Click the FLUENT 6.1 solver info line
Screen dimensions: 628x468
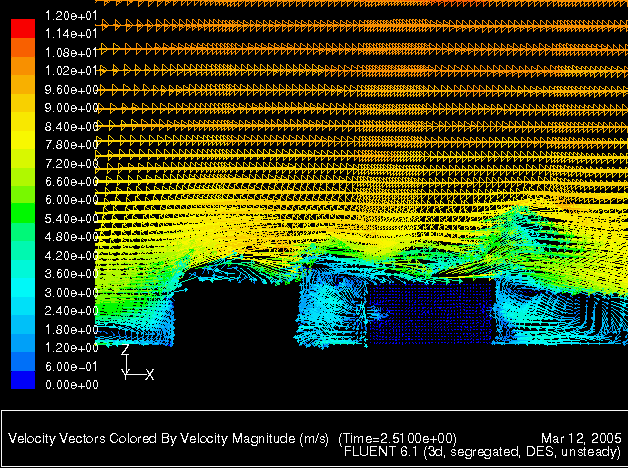click(483, 452)
